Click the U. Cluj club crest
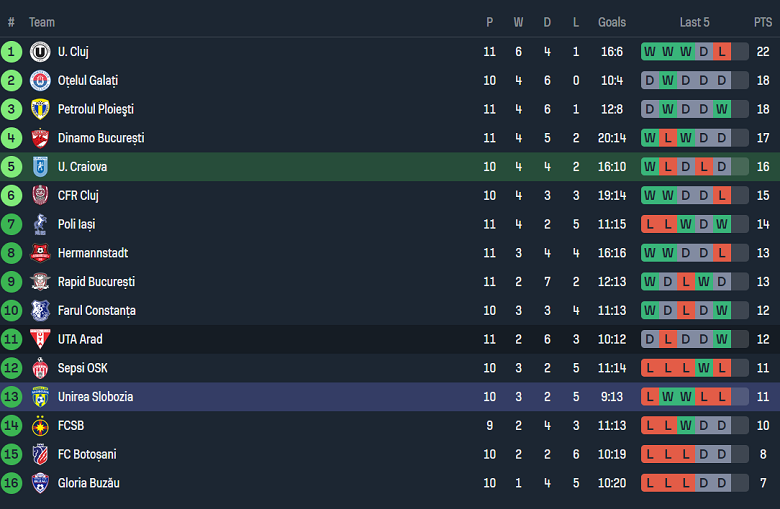The height and width of the screenshot is (509, 780). (40, 52)
